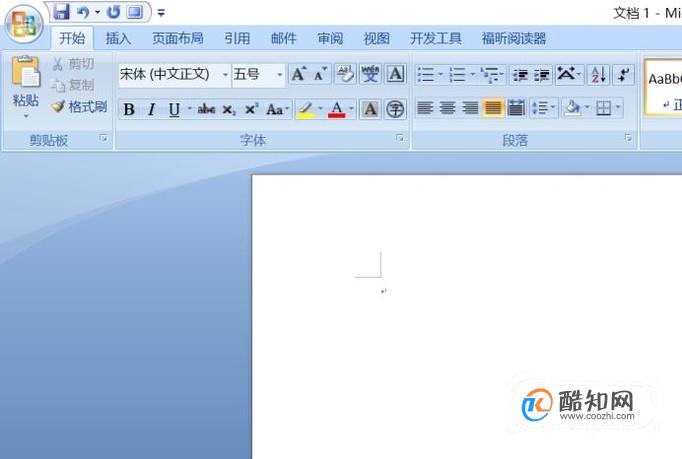
Task: Apply multilevel list formatting
Action: pyautogui.click(x=492, y=74)
